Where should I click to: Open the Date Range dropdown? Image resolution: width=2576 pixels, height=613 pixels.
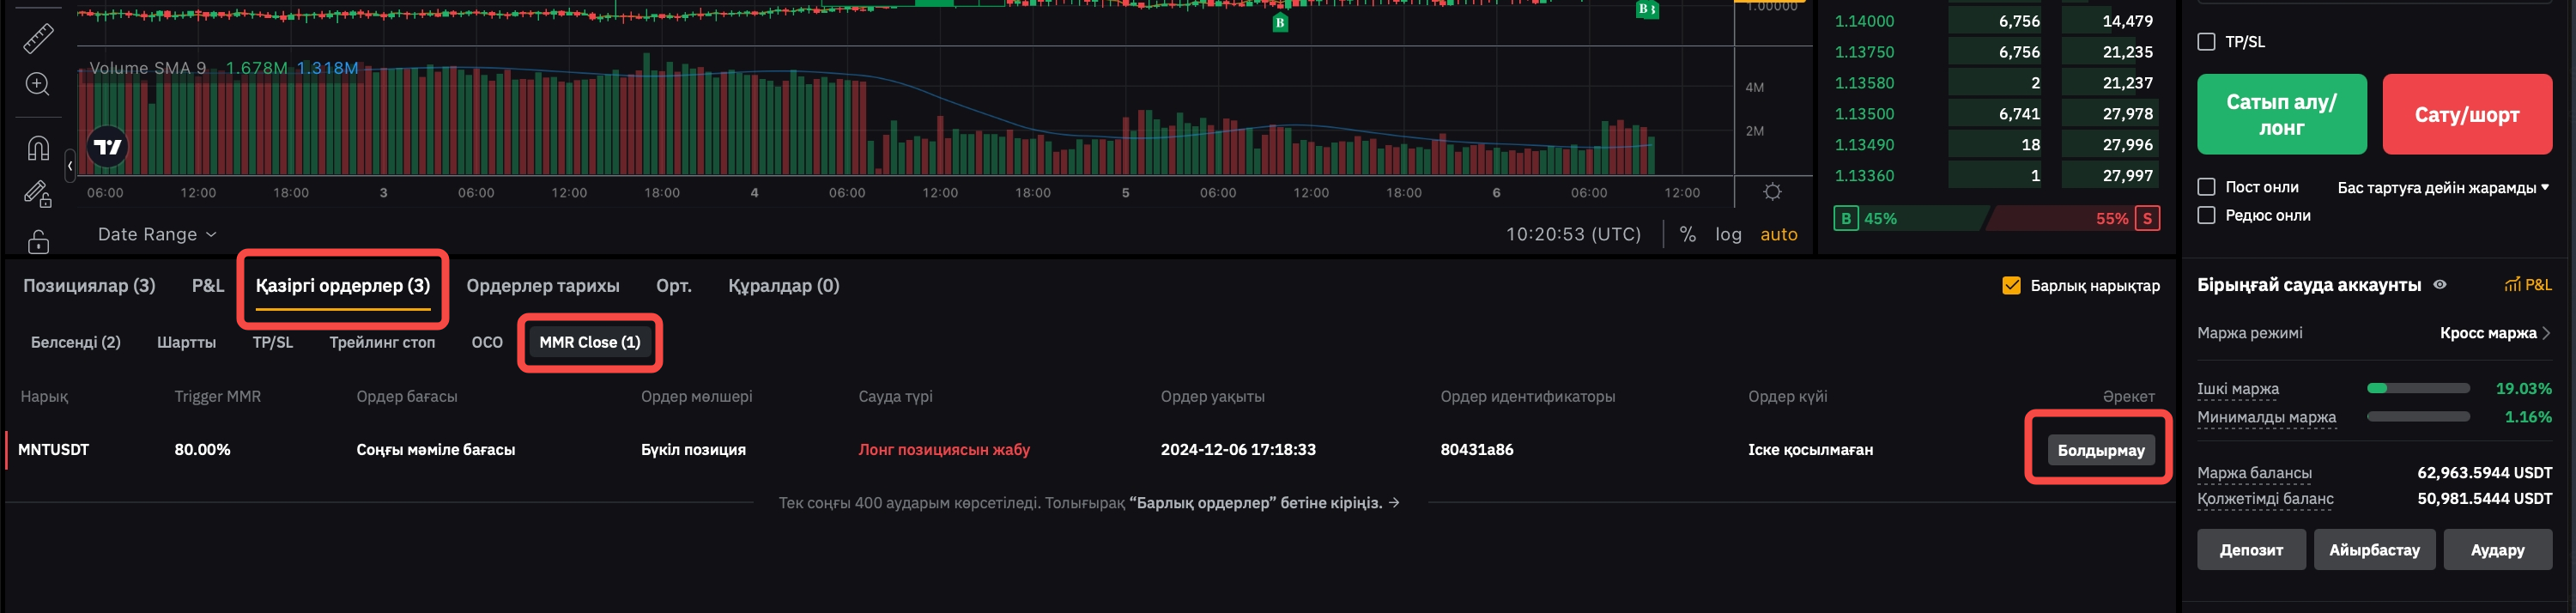pos(157,234)
